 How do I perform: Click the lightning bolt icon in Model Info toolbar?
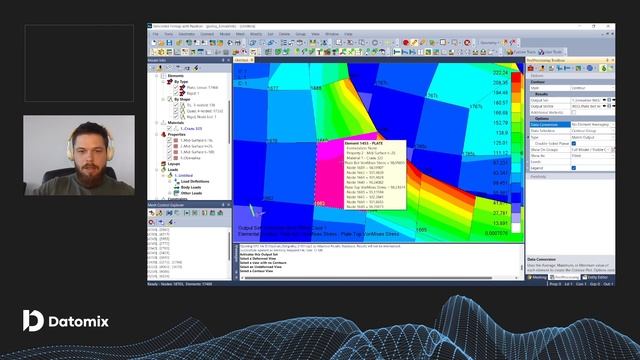(196, 68)
